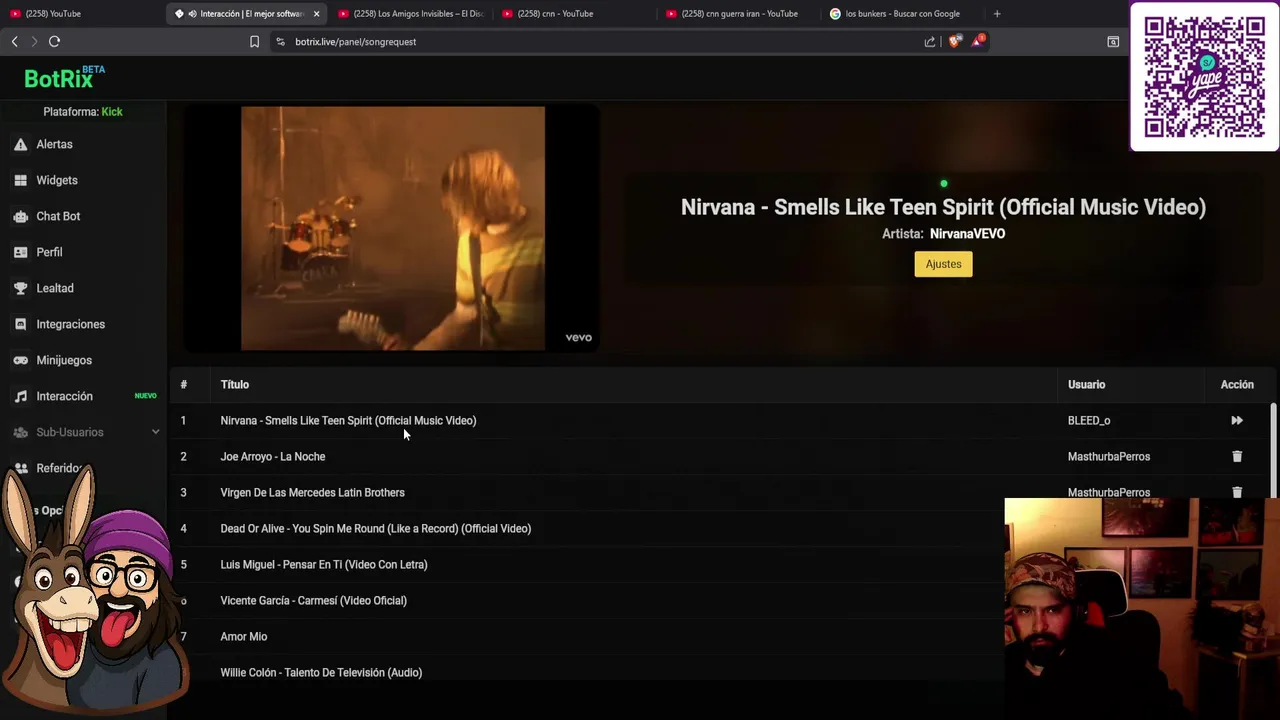Click the song list vertical scrollbar
The image size is (1280, 720).
(1273, 450)
